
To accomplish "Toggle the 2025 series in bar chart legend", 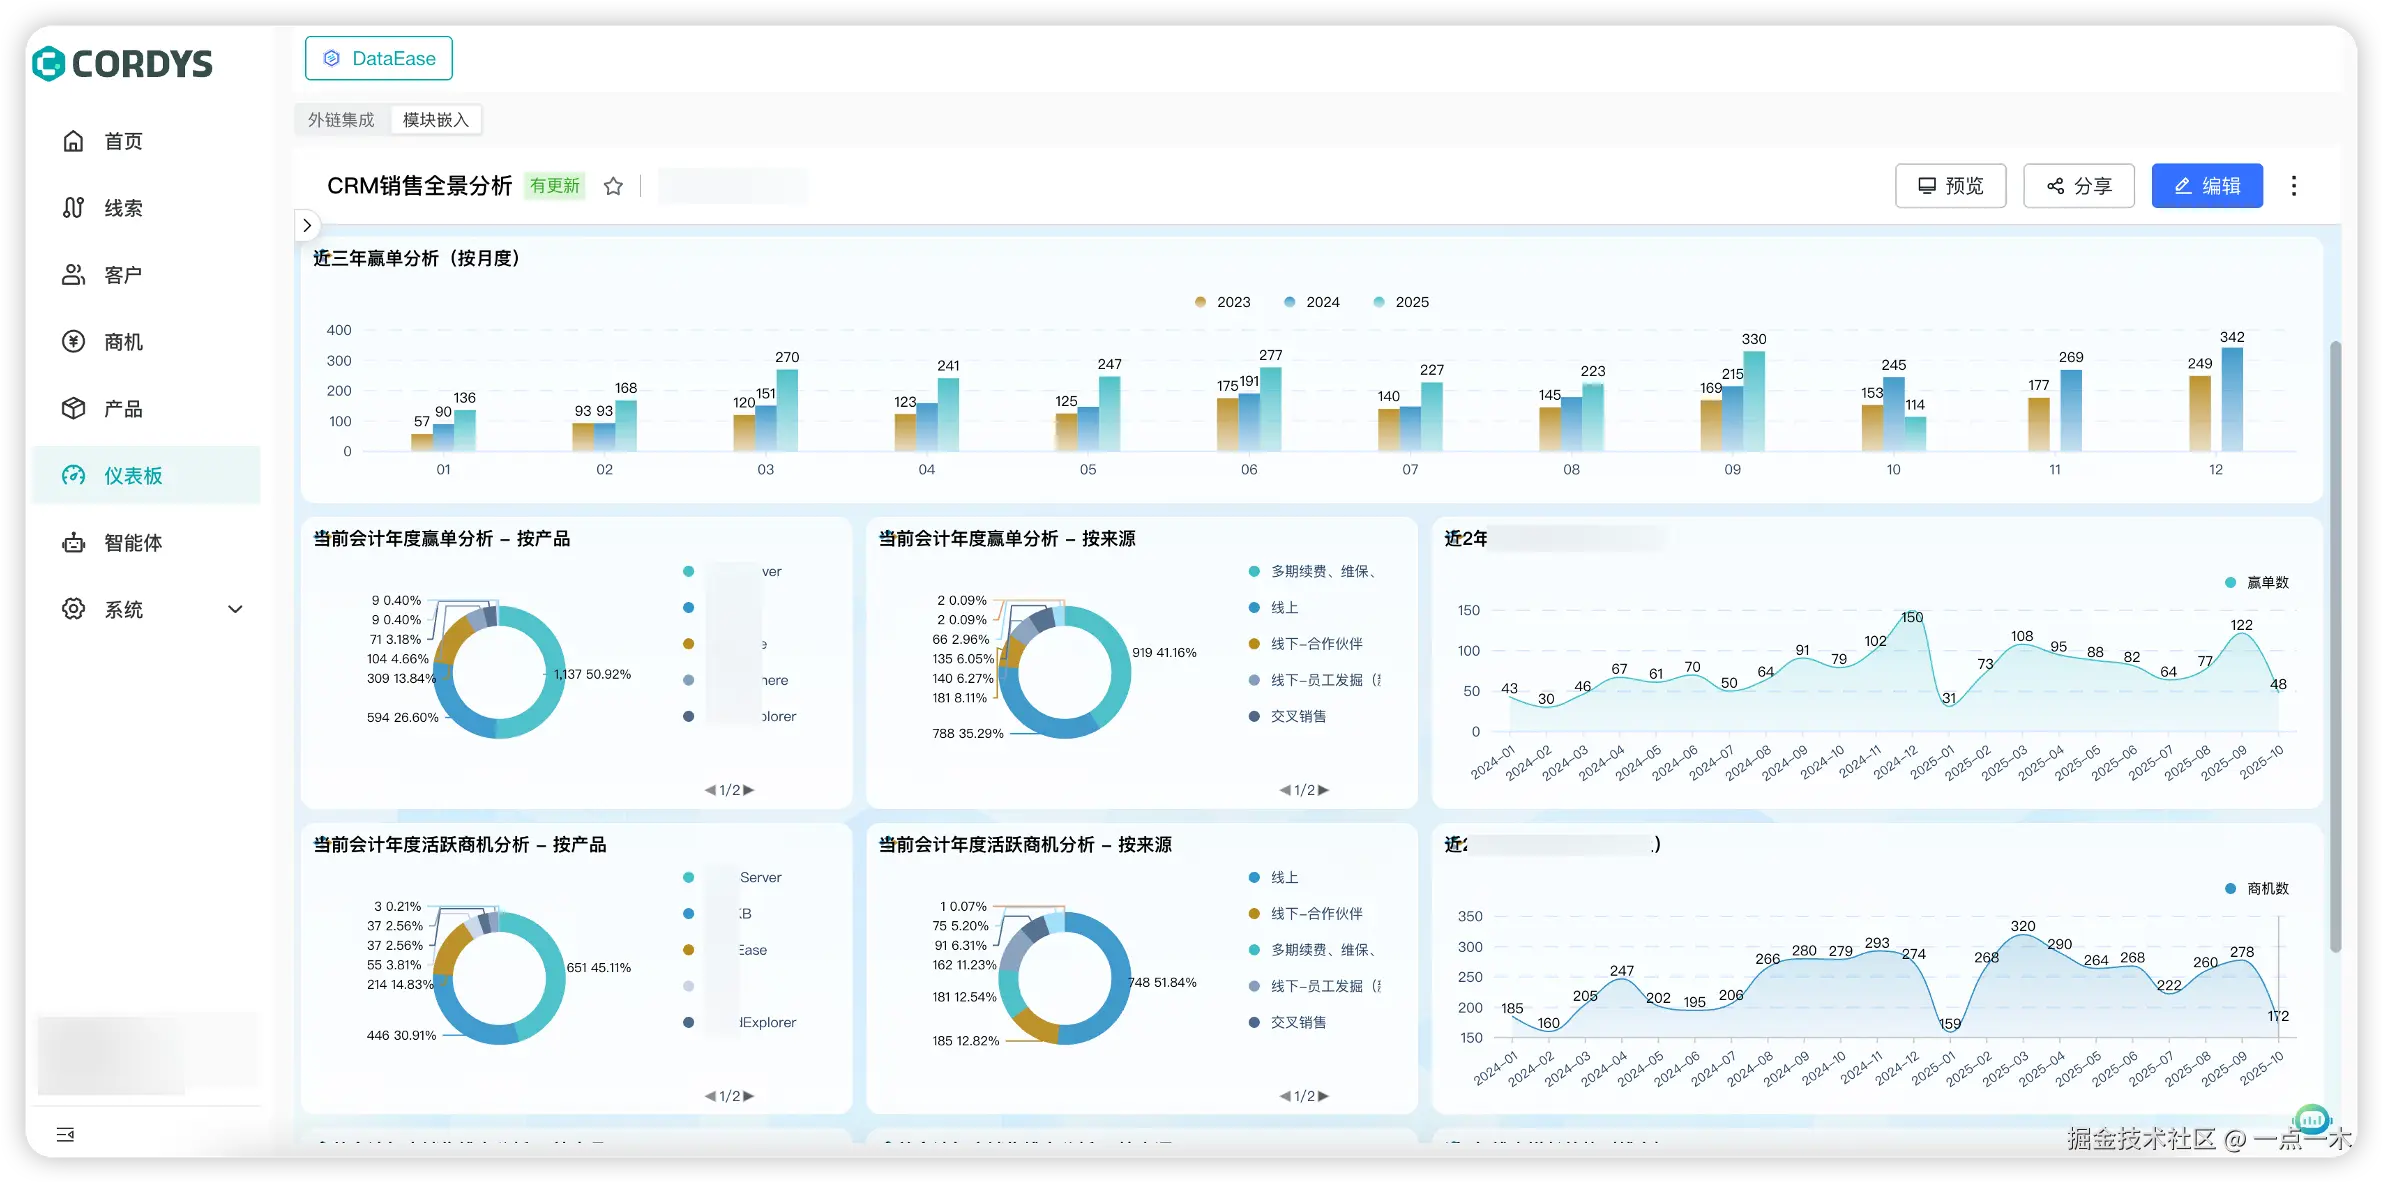I will point(1379,302).
